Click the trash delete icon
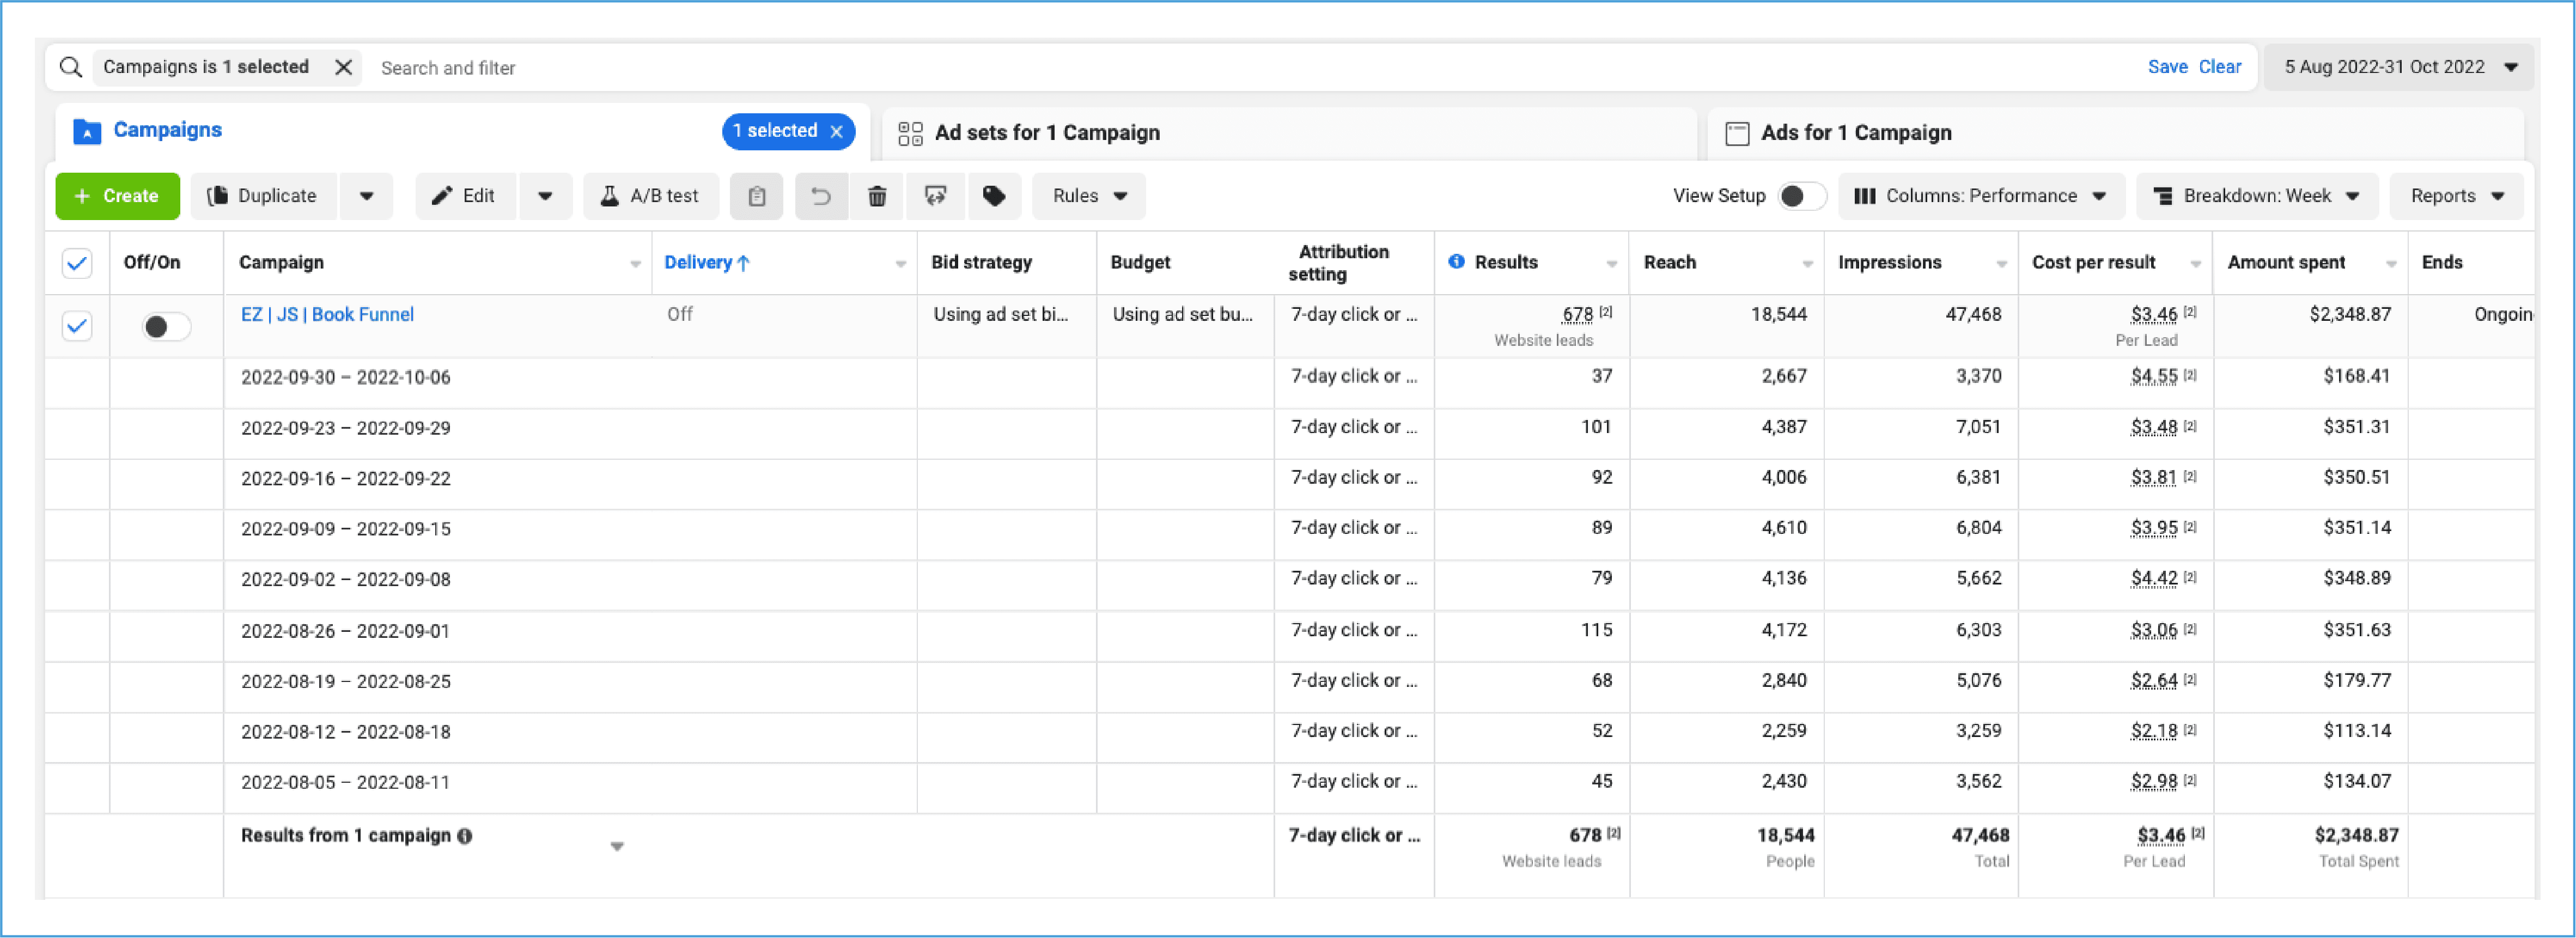 pos(877,196)
